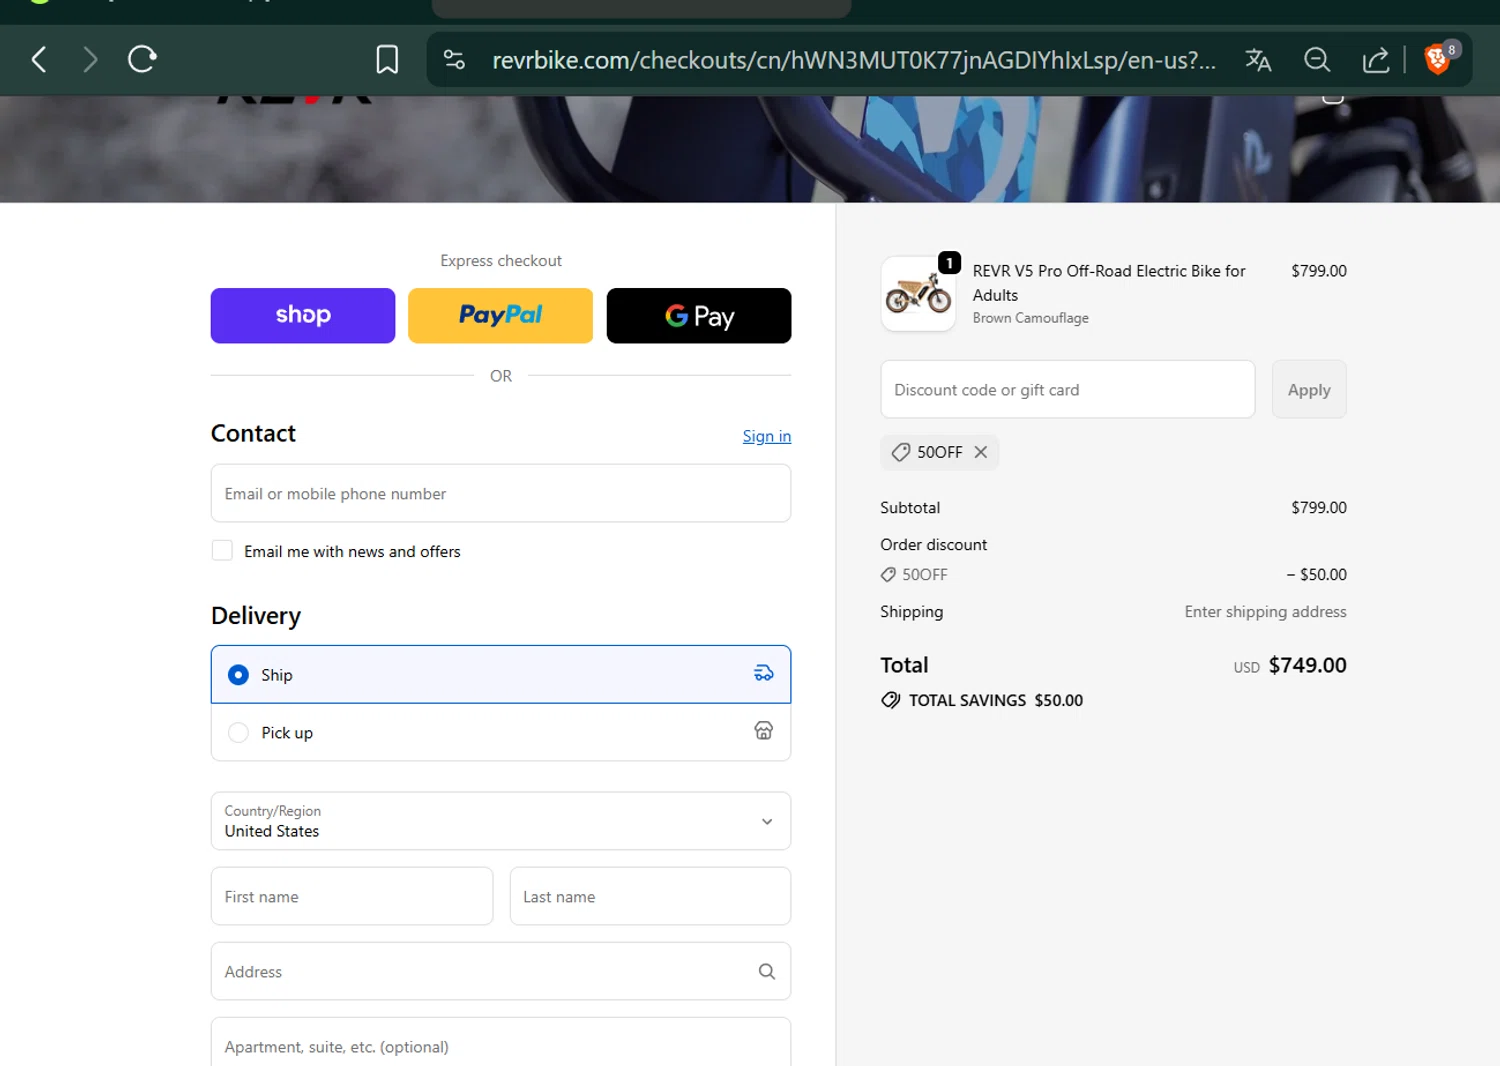Go forward with the browser arrow
Image resolution: width=1500 pixels, height=1066 pixels.
click(90, 60)
